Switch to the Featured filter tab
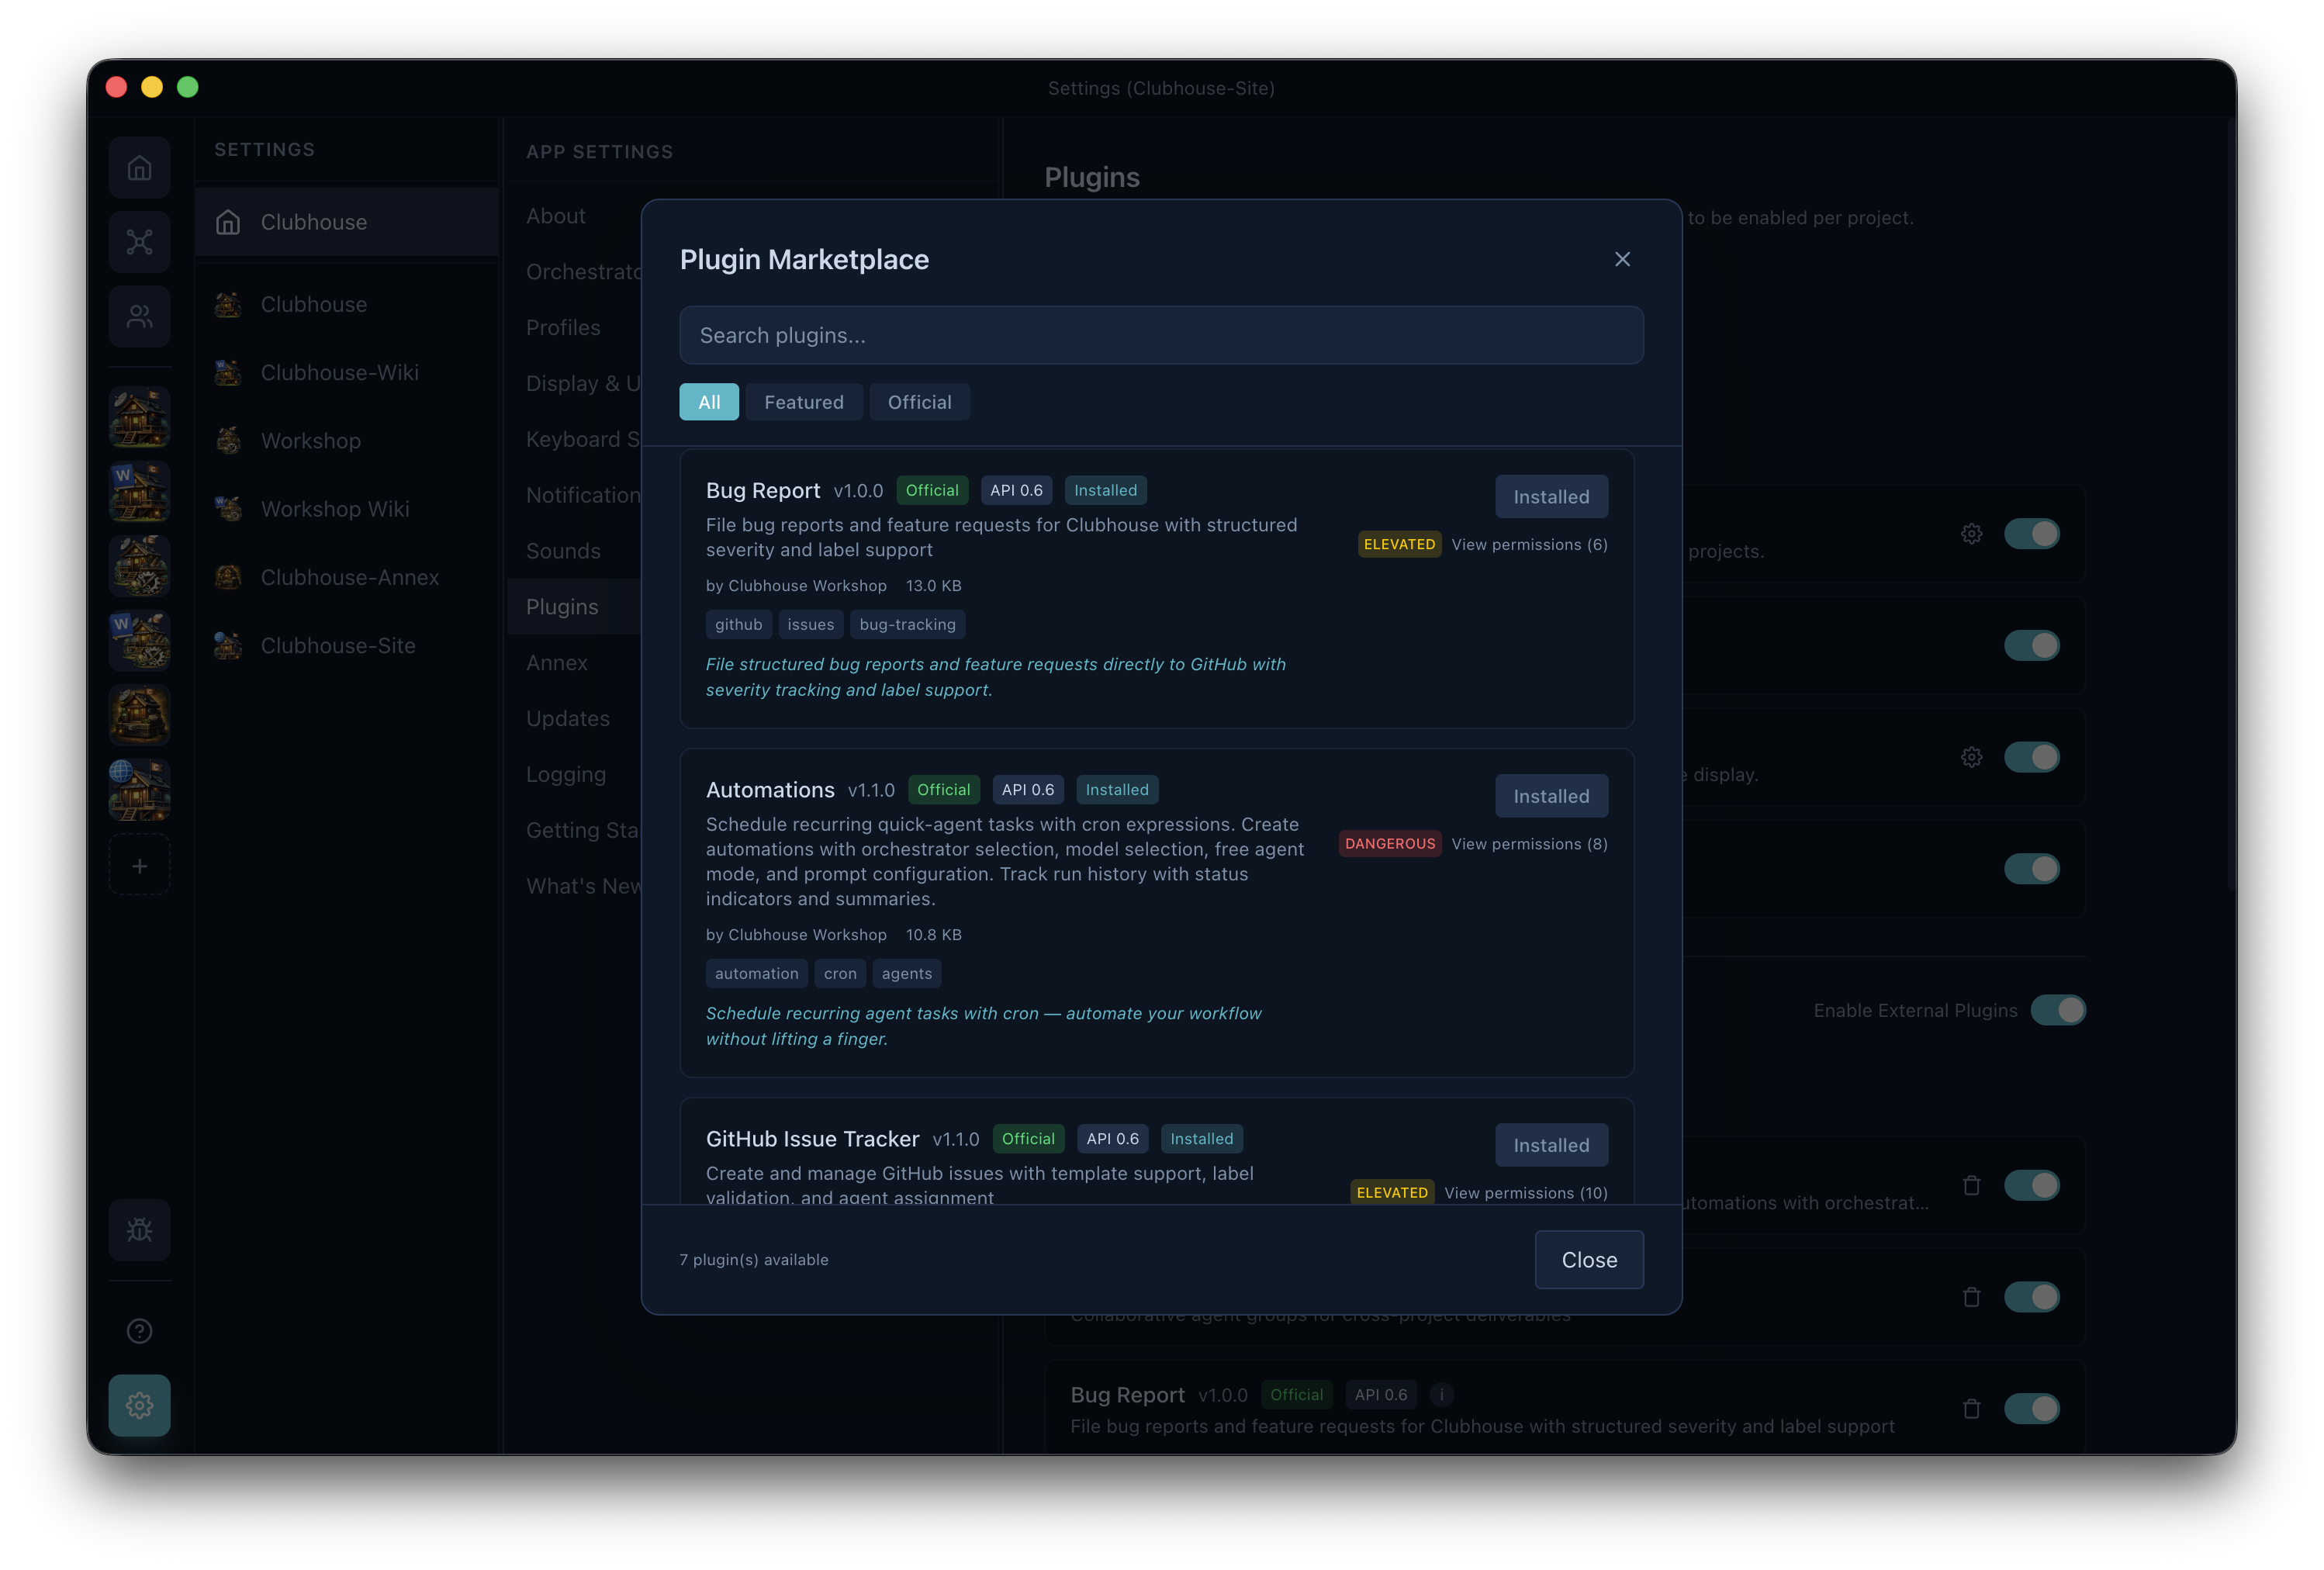 [x=804, y=402]
